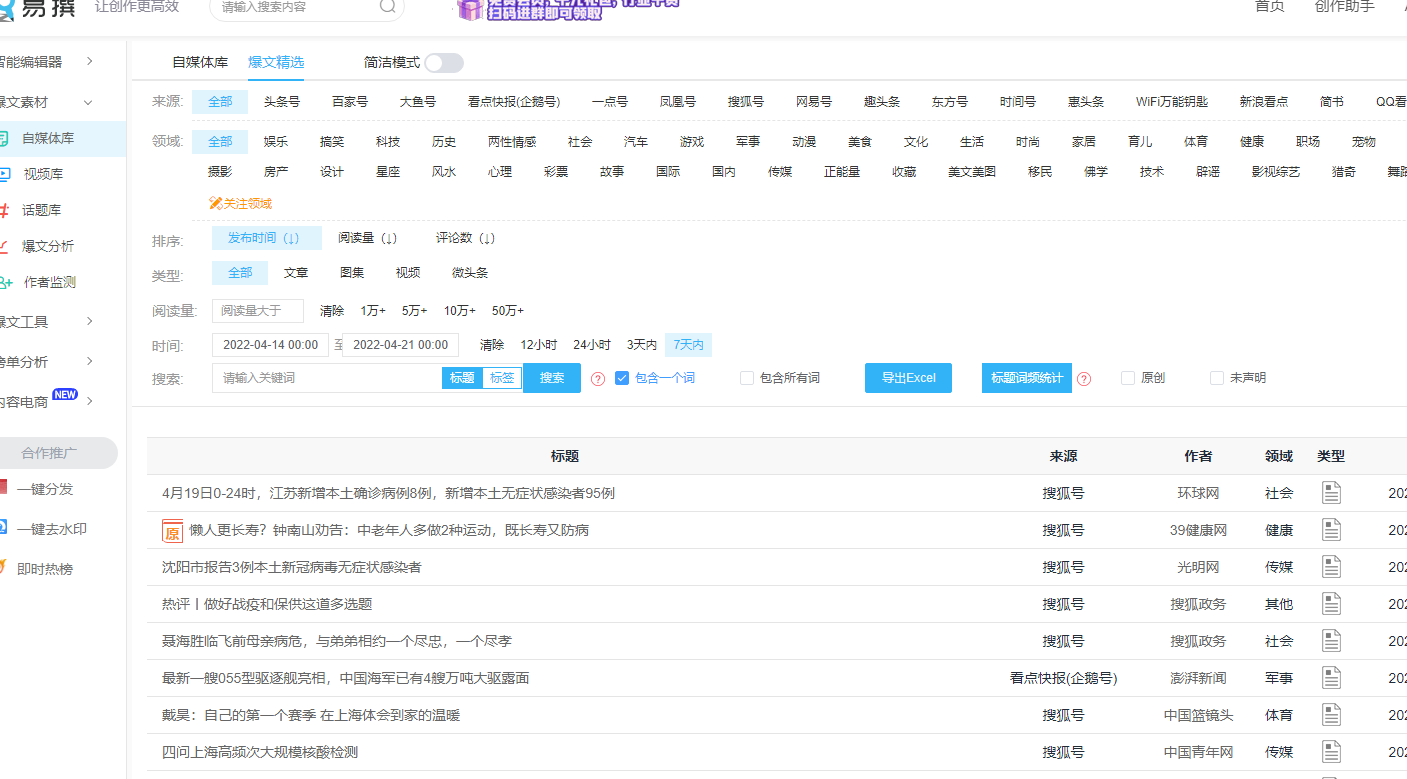Viewport: 1407px width, 779px height.
Task: Sort by 阅读量 descending
Action: point(368,238)
